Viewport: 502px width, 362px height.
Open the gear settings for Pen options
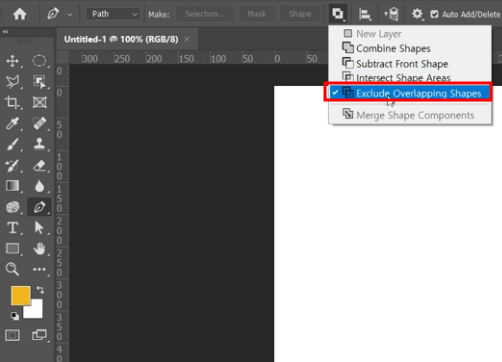[x=417, y=14]
